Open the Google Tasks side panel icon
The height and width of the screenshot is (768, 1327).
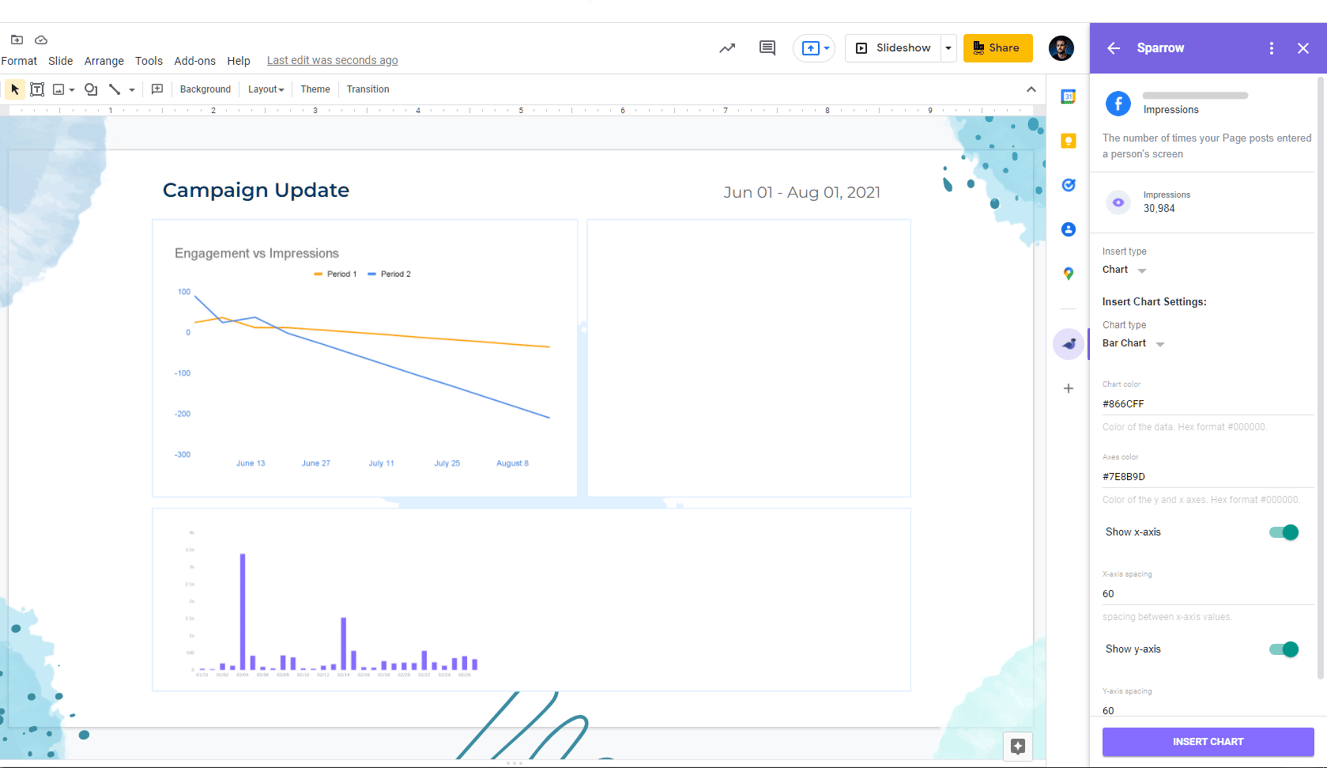tap(1068, 185)
